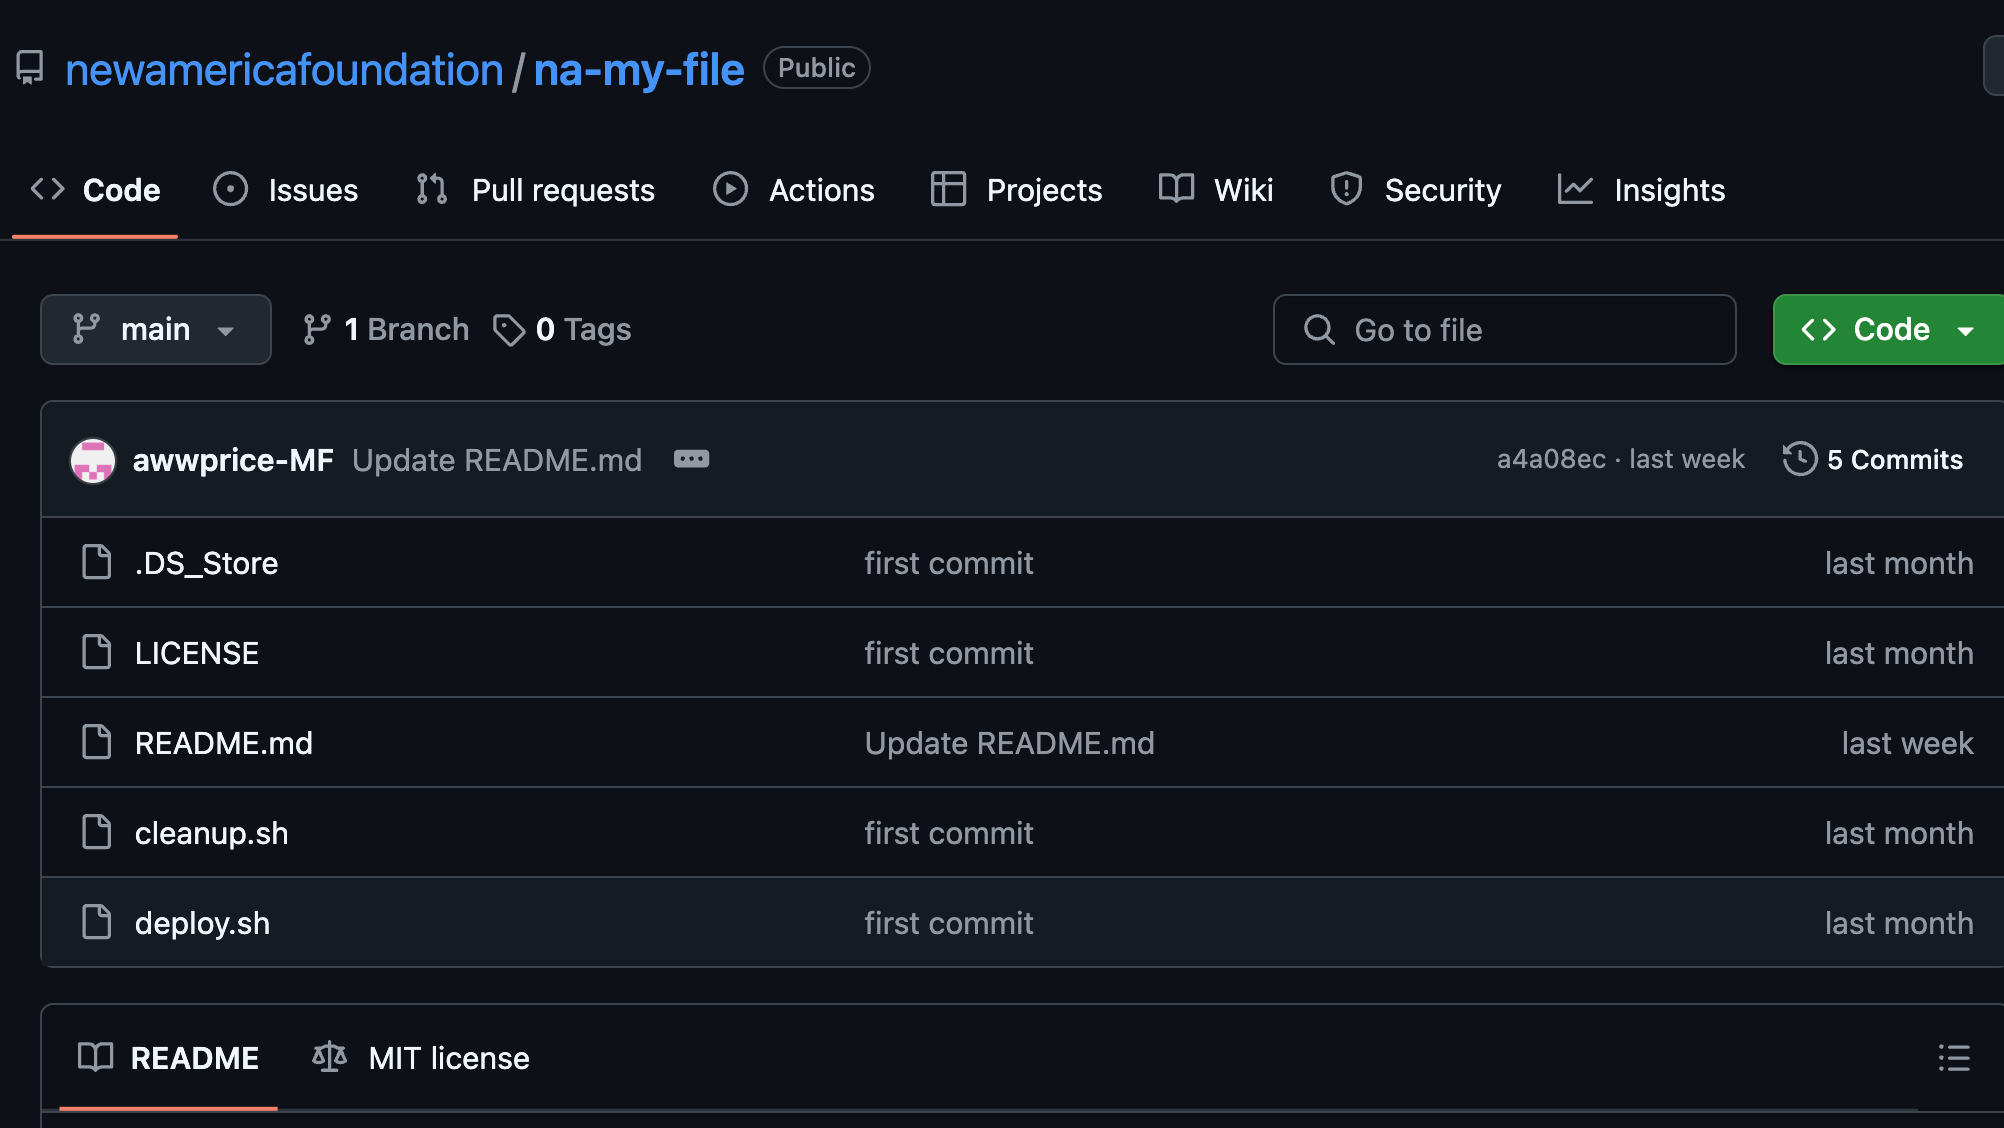Open the na-my-file repository link
This screenshot has width=2004, height=1128.
click(639, 70)
